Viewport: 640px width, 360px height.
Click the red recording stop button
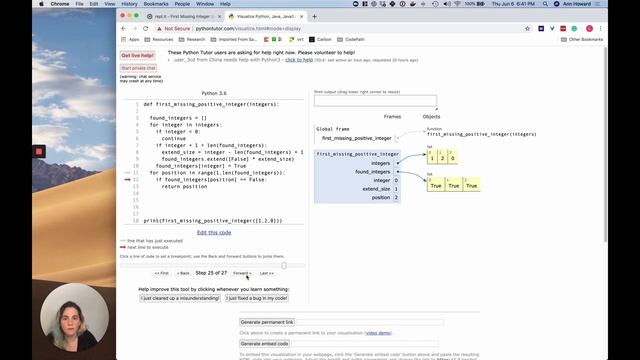(39, 152)
